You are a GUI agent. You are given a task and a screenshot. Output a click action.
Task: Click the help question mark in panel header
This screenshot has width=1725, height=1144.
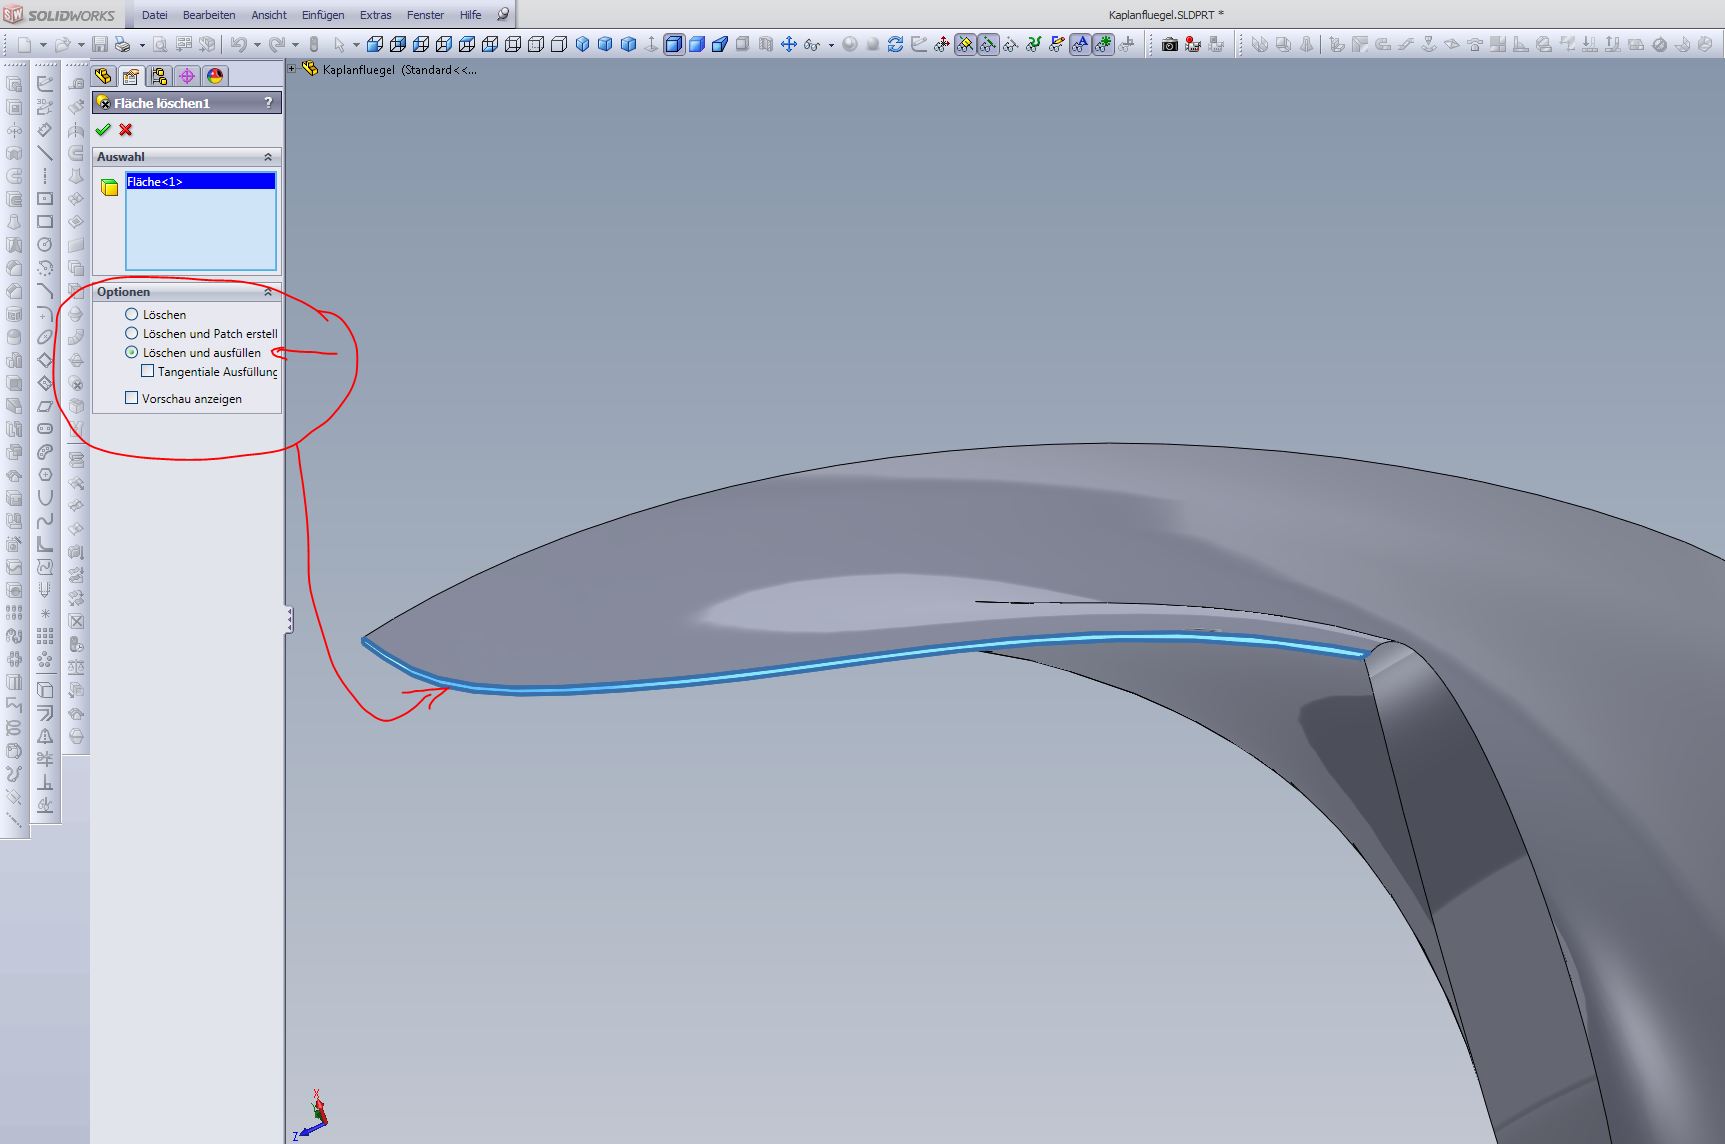click(x=268, y=103)
